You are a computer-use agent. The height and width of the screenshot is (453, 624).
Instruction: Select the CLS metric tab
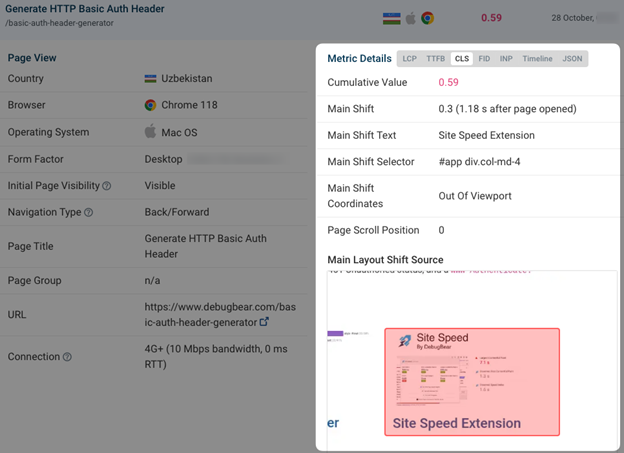462,59
